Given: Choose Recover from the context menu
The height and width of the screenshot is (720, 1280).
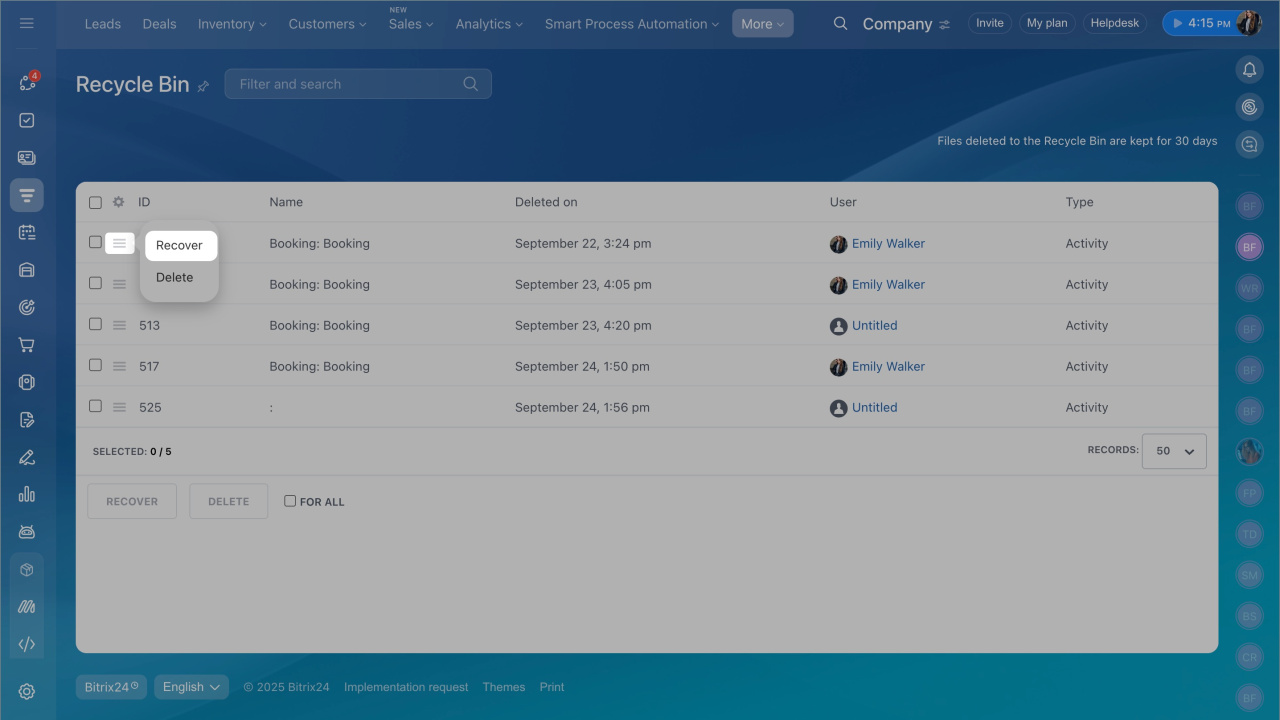Looking at the screenshot, I should tap(179, 245).
